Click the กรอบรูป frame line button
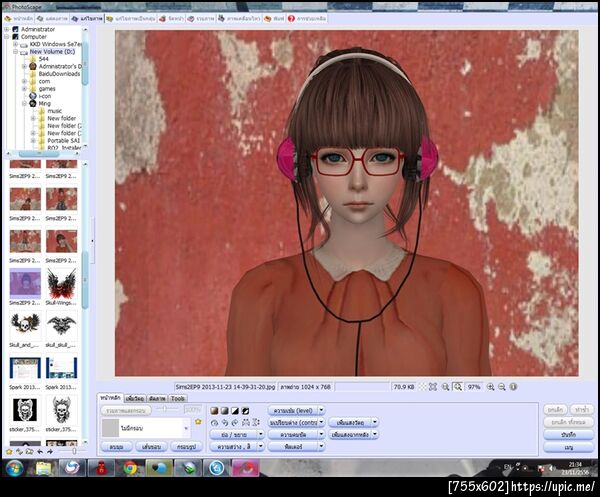This screenshot has height=497, width=600. coord(186,446)
